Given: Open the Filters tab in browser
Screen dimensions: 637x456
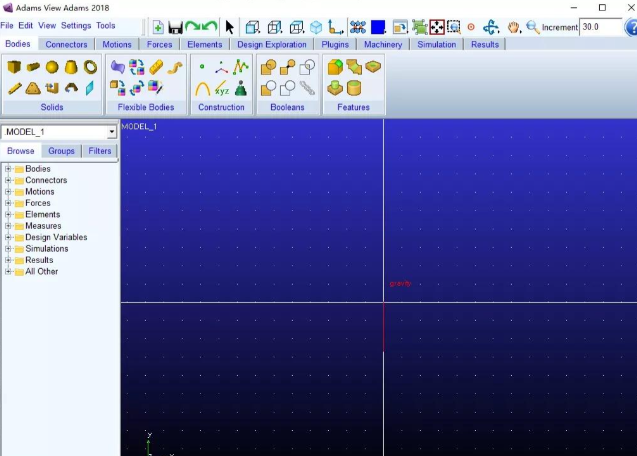Looking at the screenshot, I should [100, 151].
